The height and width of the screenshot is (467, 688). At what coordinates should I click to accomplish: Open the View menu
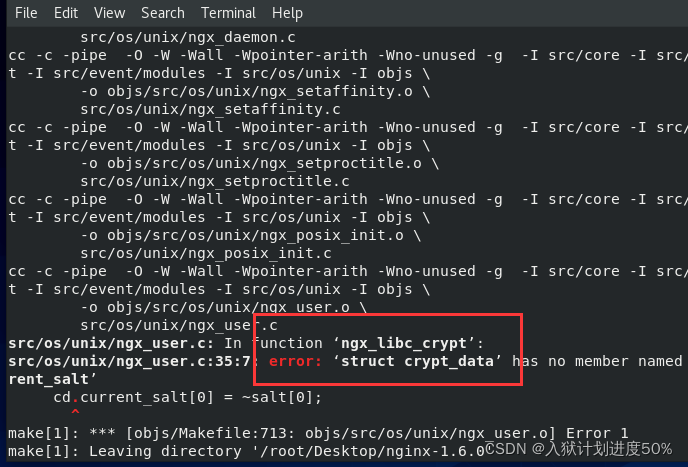coord(109,13)
